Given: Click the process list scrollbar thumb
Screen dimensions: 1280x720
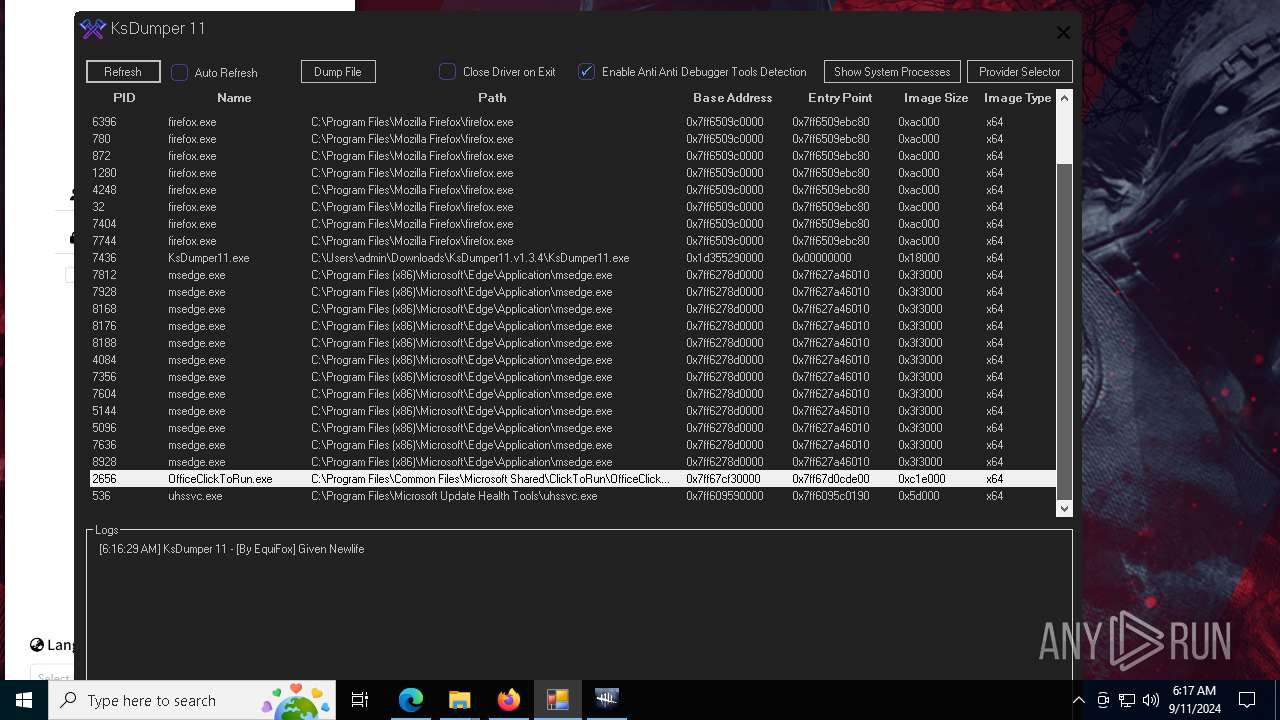Looking at the screenshot, I should 1064,330.
